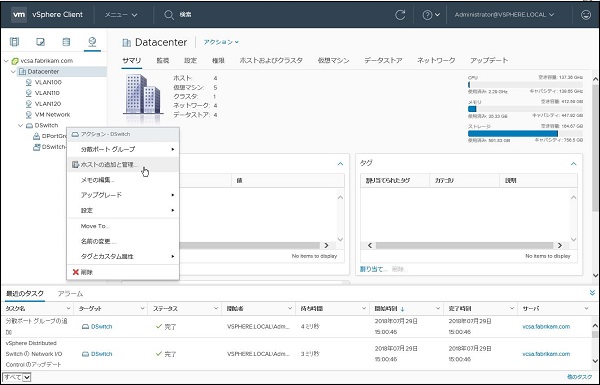The height and width of the screenshot is (385, 600).
Task: Choose Move To... from context menu
Action: 123,226
